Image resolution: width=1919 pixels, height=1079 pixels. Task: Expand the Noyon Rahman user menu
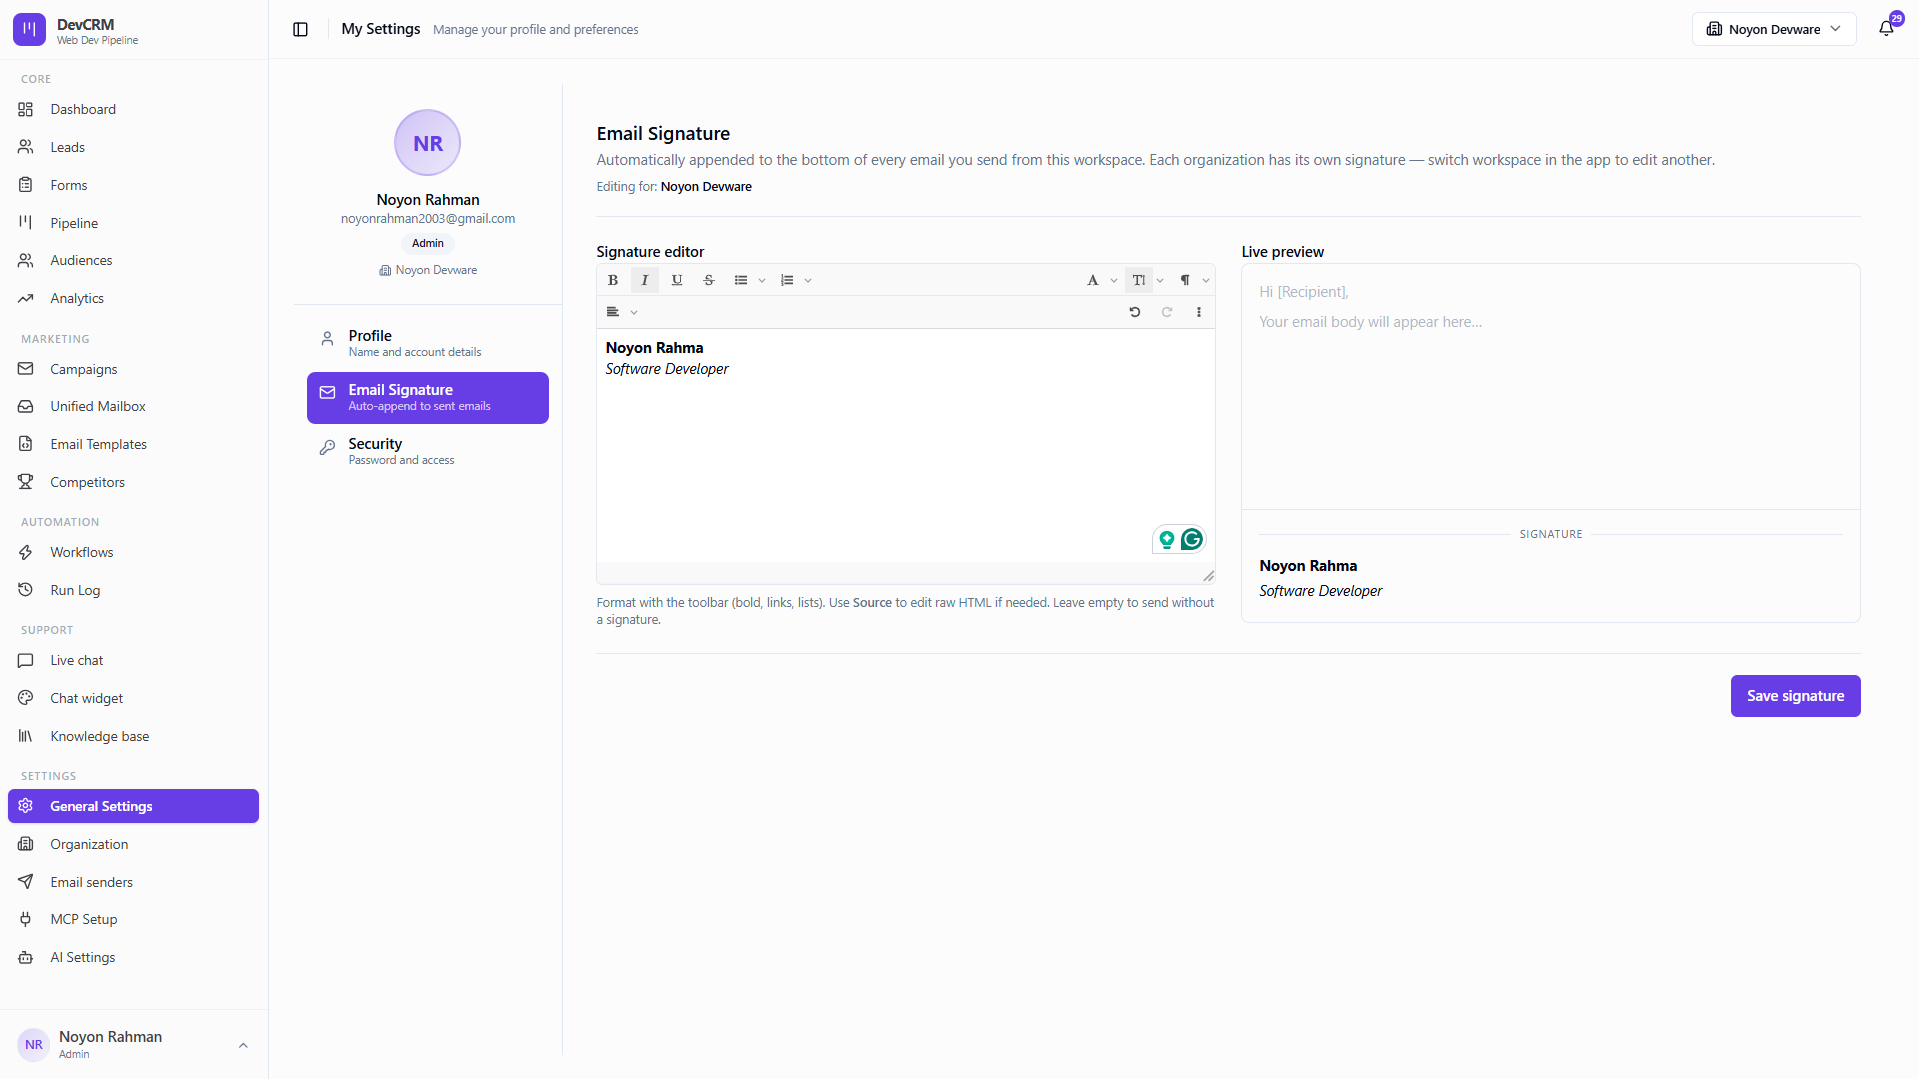133,1044
